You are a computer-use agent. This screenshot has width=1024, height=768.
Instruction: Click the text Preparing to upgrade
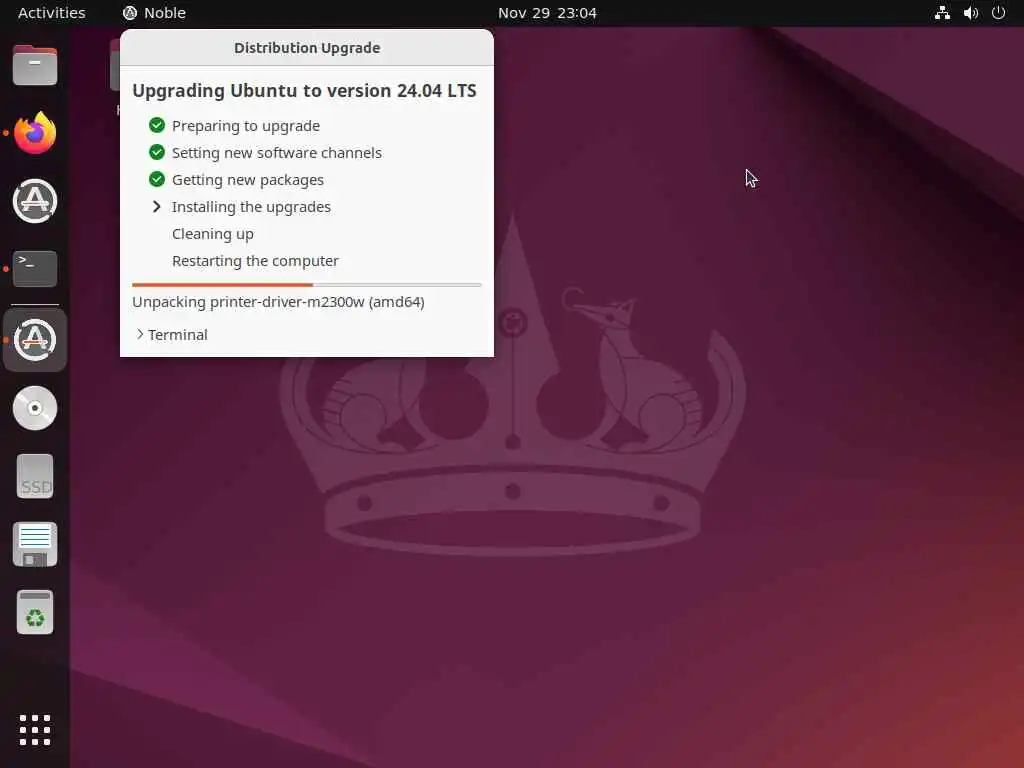pos(246,125)
